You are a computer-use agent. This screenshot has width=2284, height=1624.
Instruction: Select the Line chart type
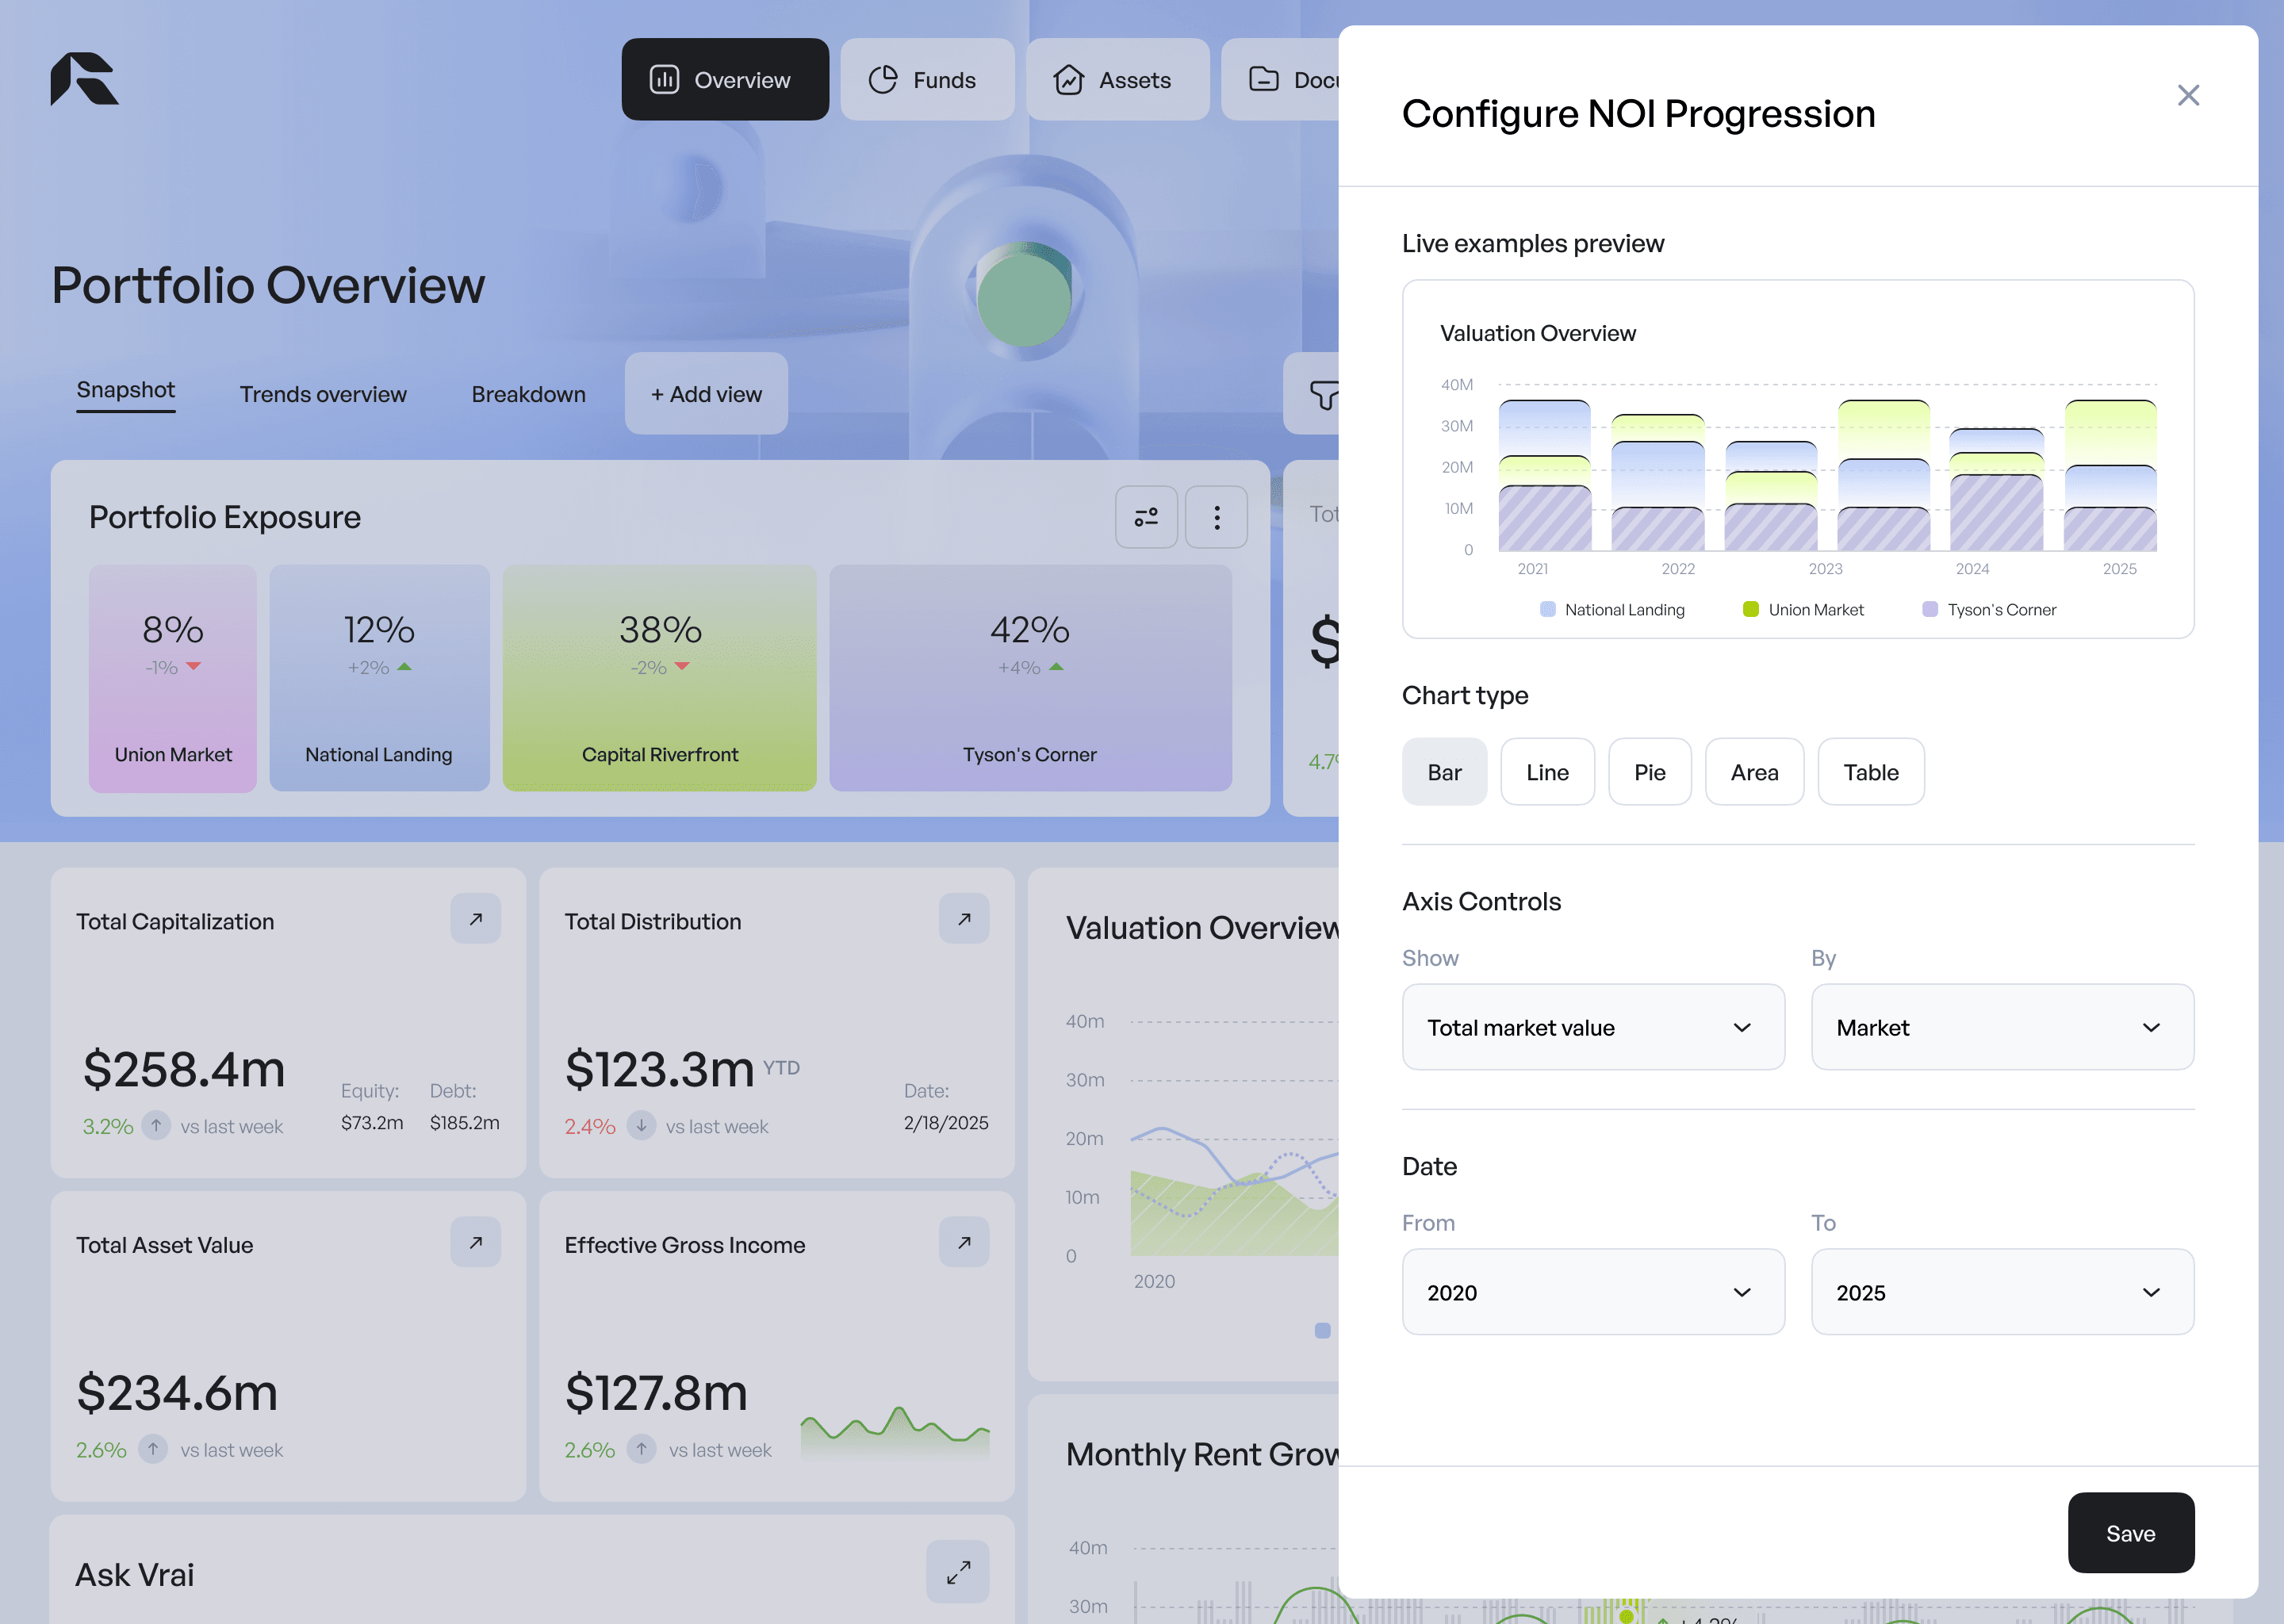tap(1547, 771)
